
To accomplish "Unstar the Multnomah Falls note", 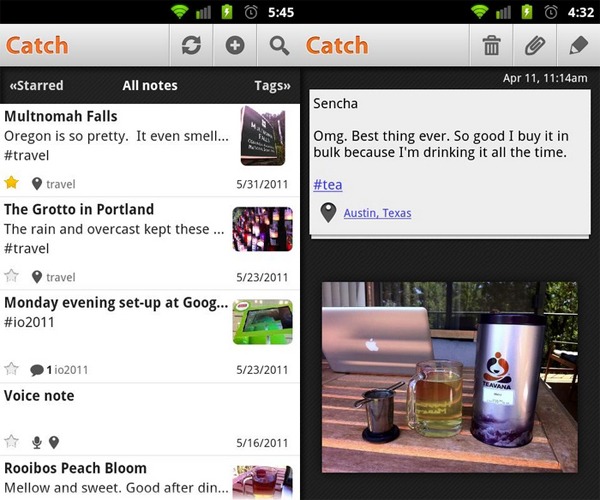I will pyautogui.click(x=12, y=183).
